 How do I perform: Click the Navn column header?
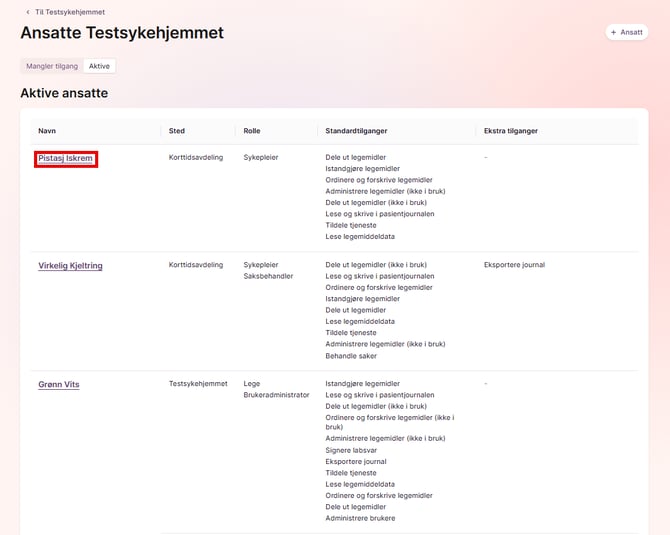coord(47,131)
